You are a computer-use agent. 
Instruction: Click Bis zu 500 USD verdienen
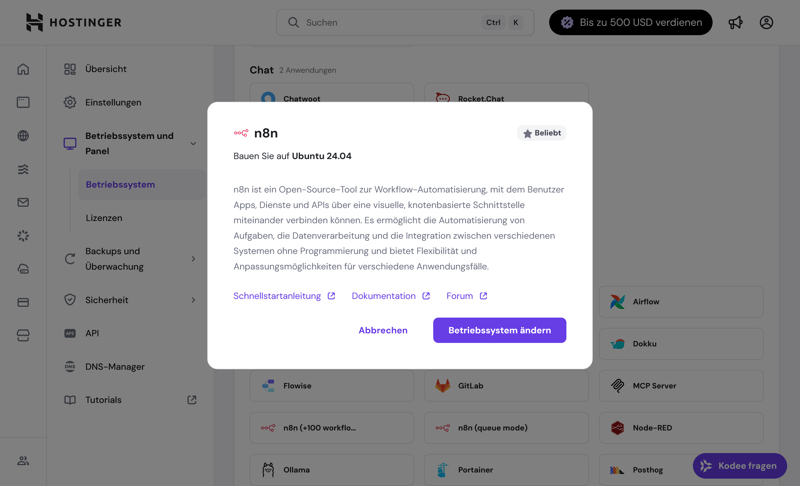630,22
